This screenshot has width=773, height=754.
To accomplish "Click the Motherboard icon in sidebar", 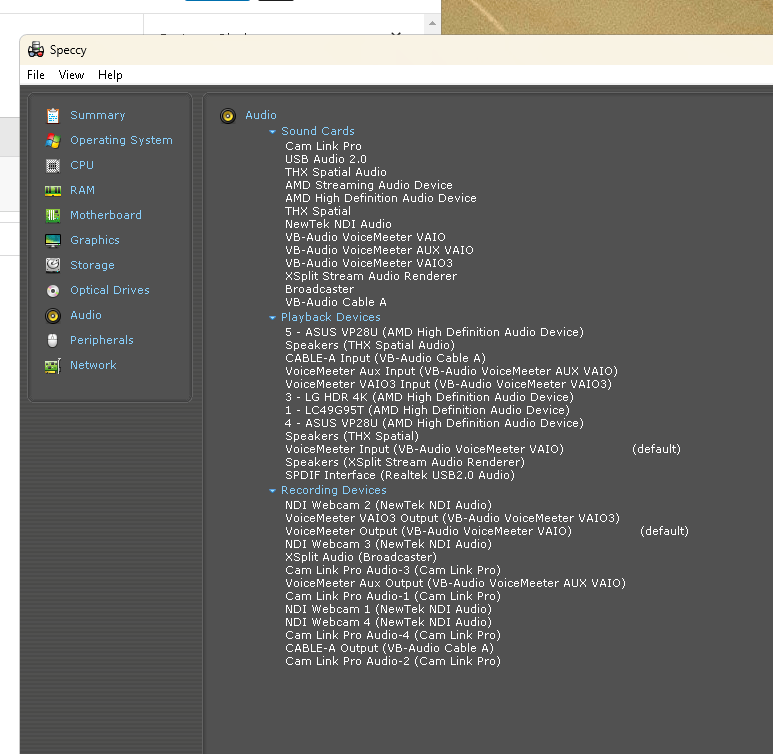I will point(53,215).
